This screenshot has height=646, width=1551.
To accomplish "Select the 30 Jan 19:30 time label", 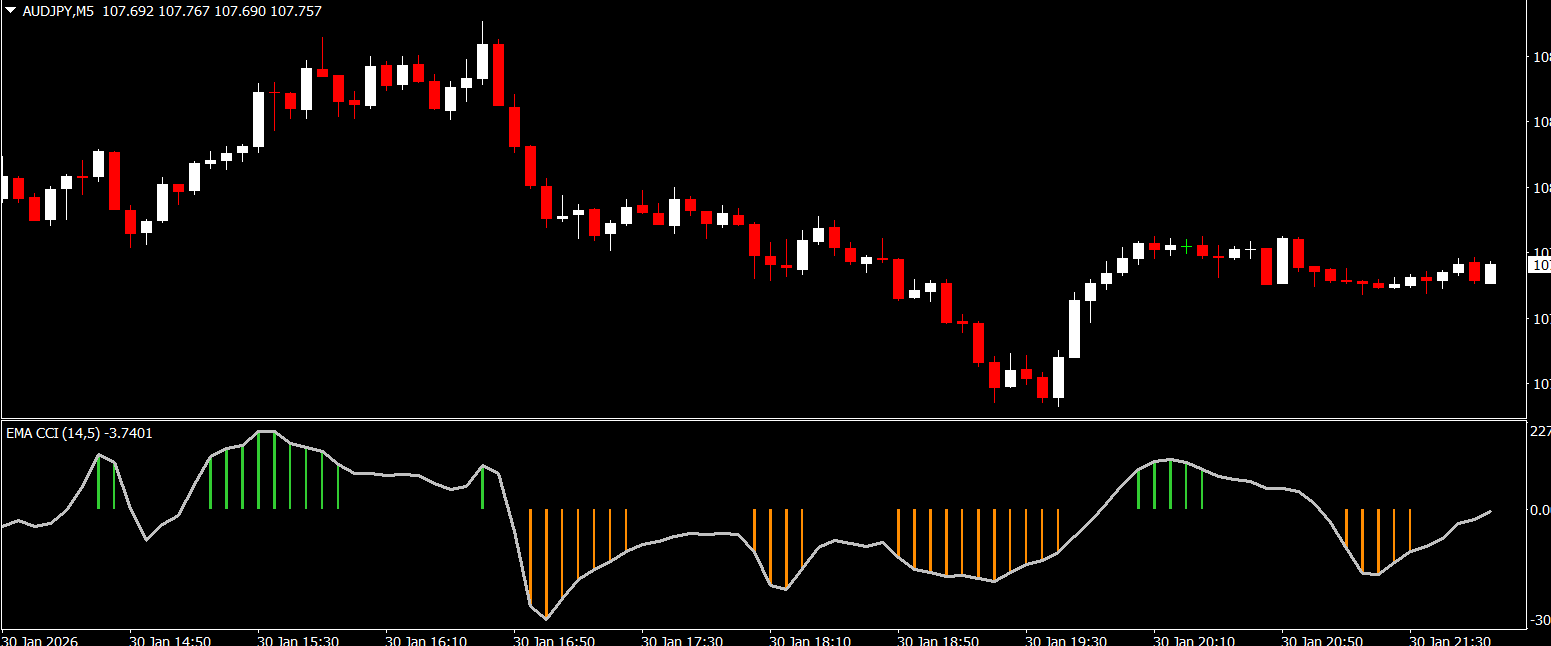I will coord(1066,639).
